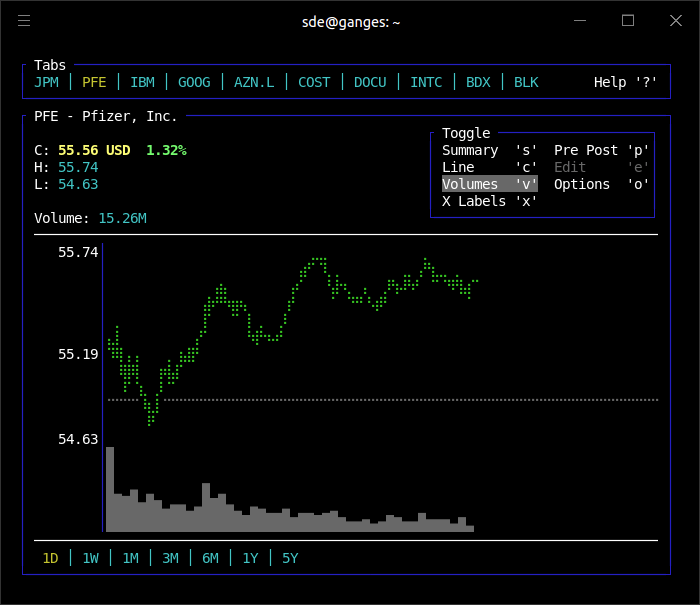
Task: Switch to the JPM stock tab
Action: click(x=46, y=83)
